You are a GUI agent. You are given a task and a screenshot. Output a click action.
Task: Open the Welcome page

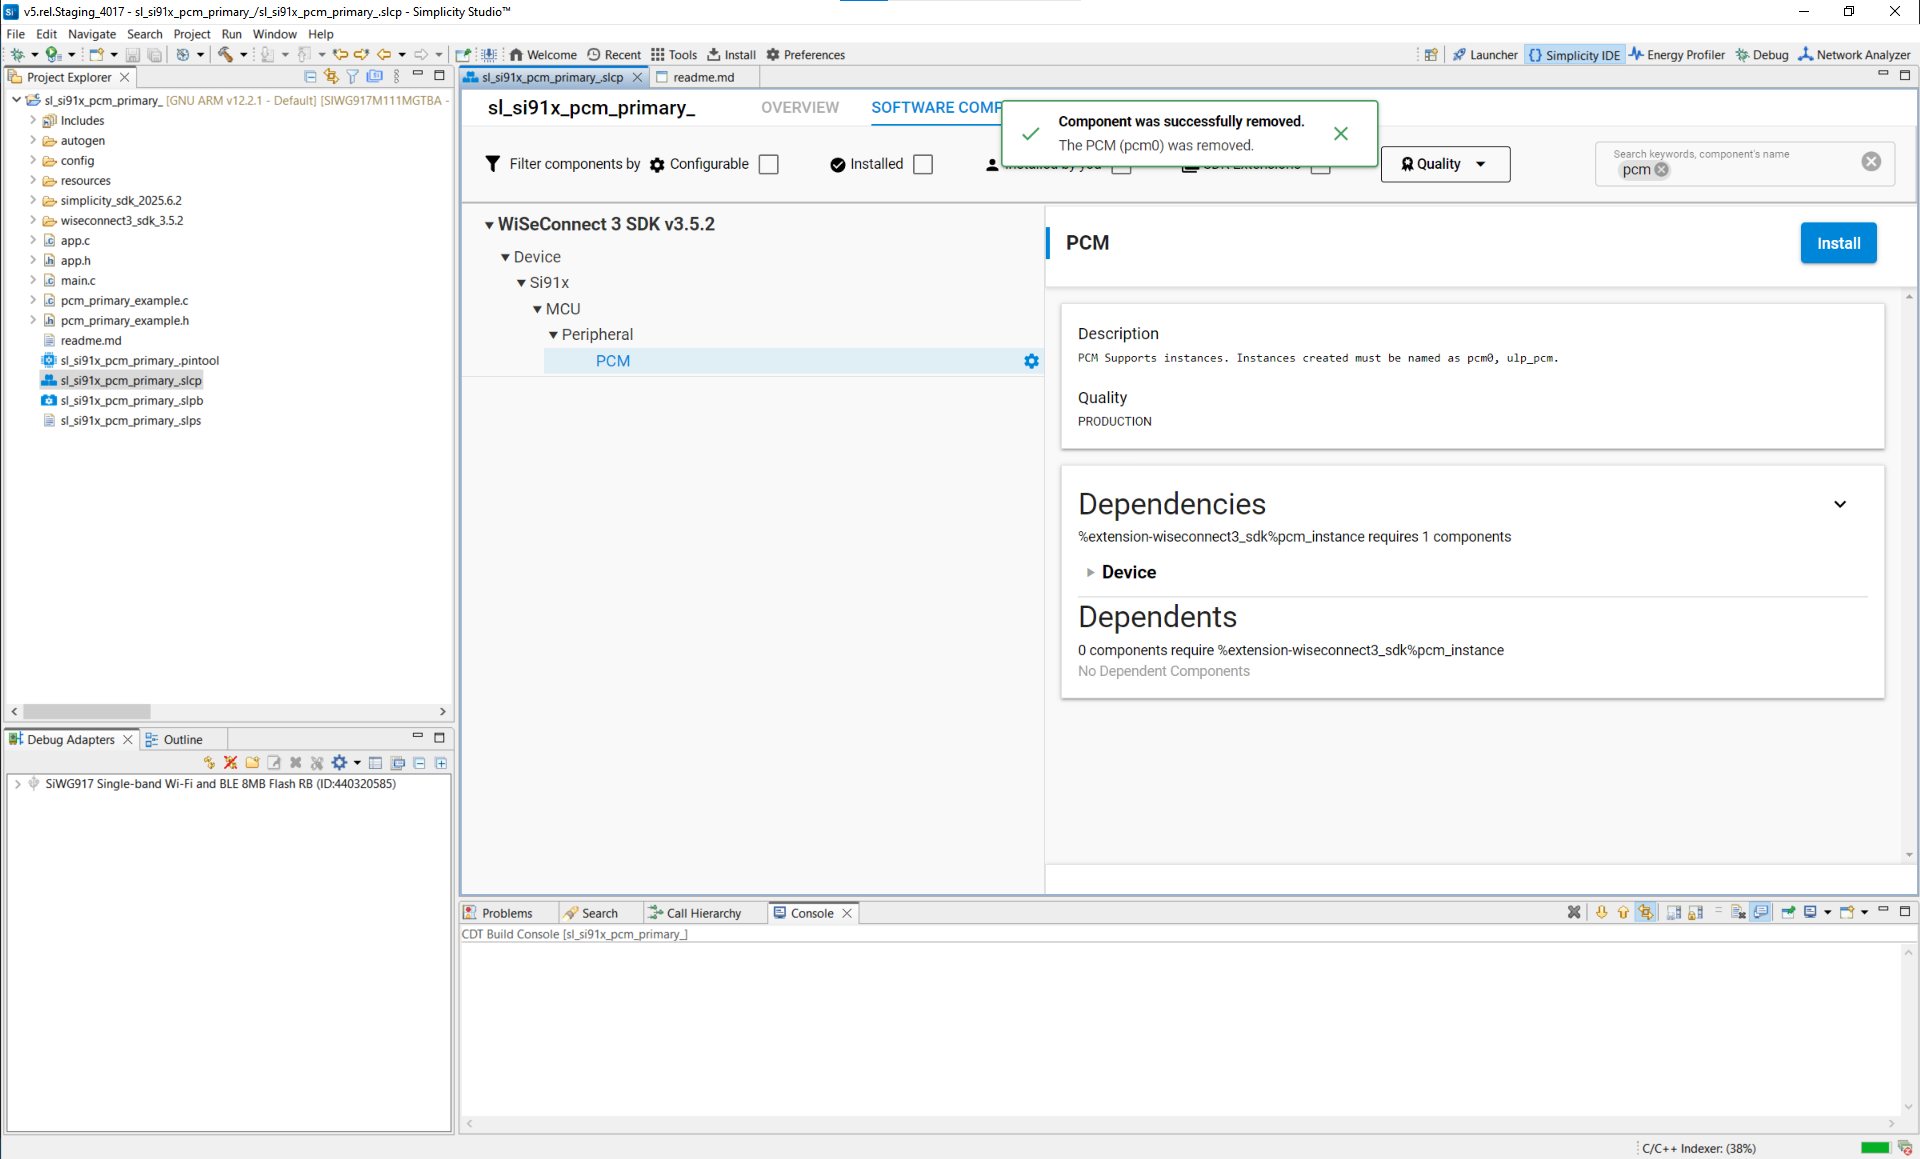(543, 55)
